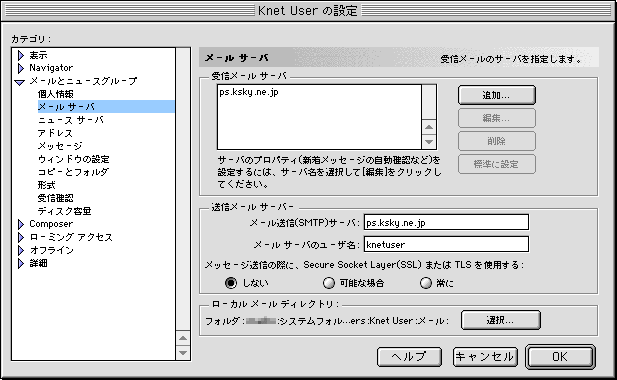Viewport: 617px width, 380px height.
Task: Open アドレス settings
Action: [55, 133]
